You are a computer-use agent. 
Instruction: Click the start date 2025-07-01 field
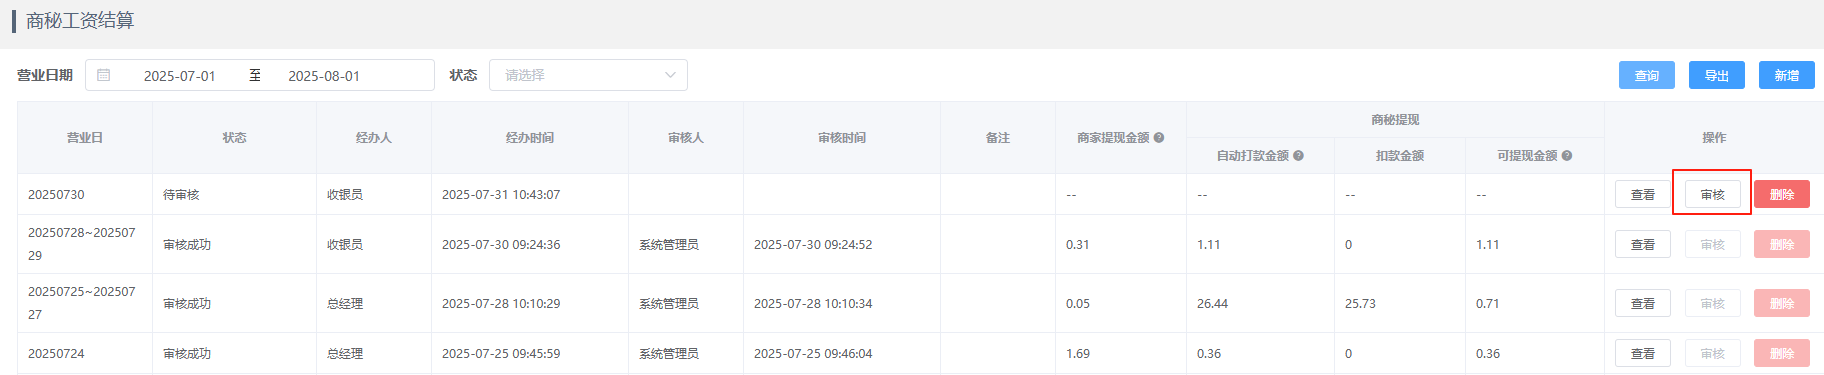tap(180, 76)
